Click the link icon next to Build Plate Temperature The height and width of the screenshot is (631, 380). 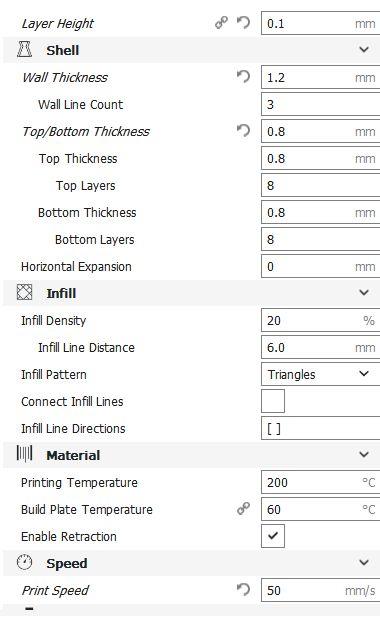[x=243, y=509]
